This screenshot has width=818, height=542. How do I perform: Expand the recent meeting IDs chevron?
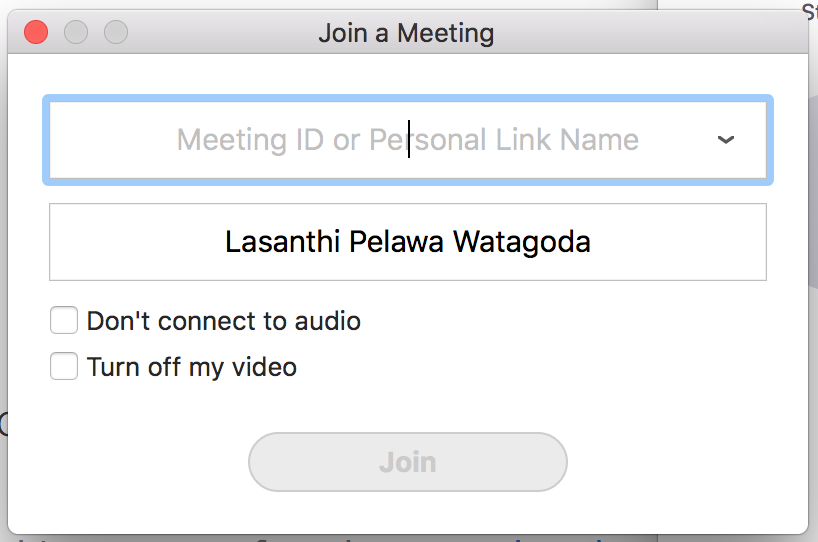point(726,140)
